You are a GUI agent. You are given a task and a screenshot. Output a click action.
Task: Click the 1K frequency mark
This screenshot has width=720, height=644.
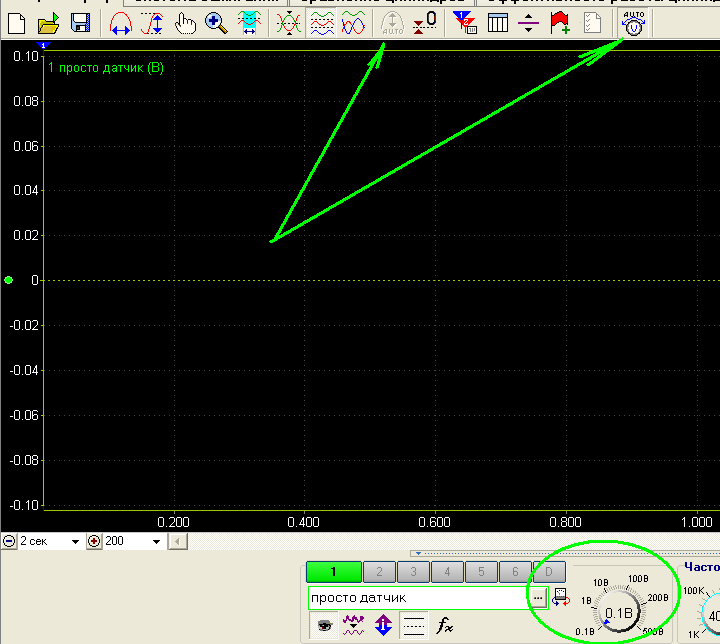[694, 634]
